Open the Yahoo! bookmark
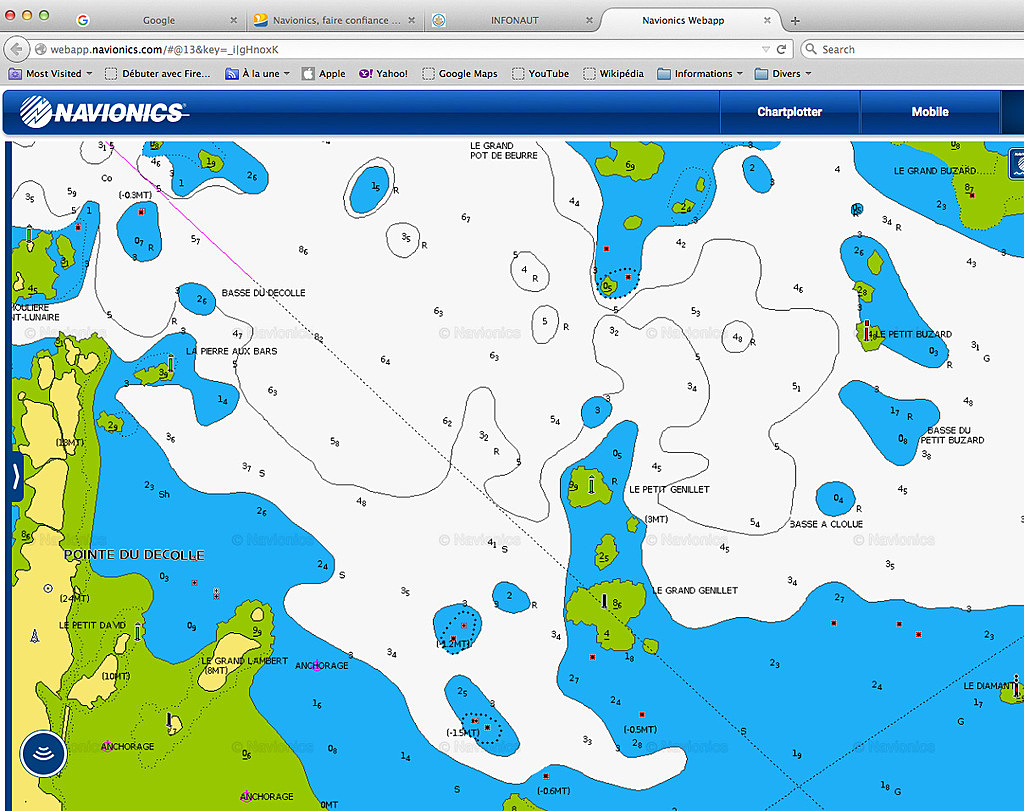This screenshot has width=1024, height=811. (383, 74)
